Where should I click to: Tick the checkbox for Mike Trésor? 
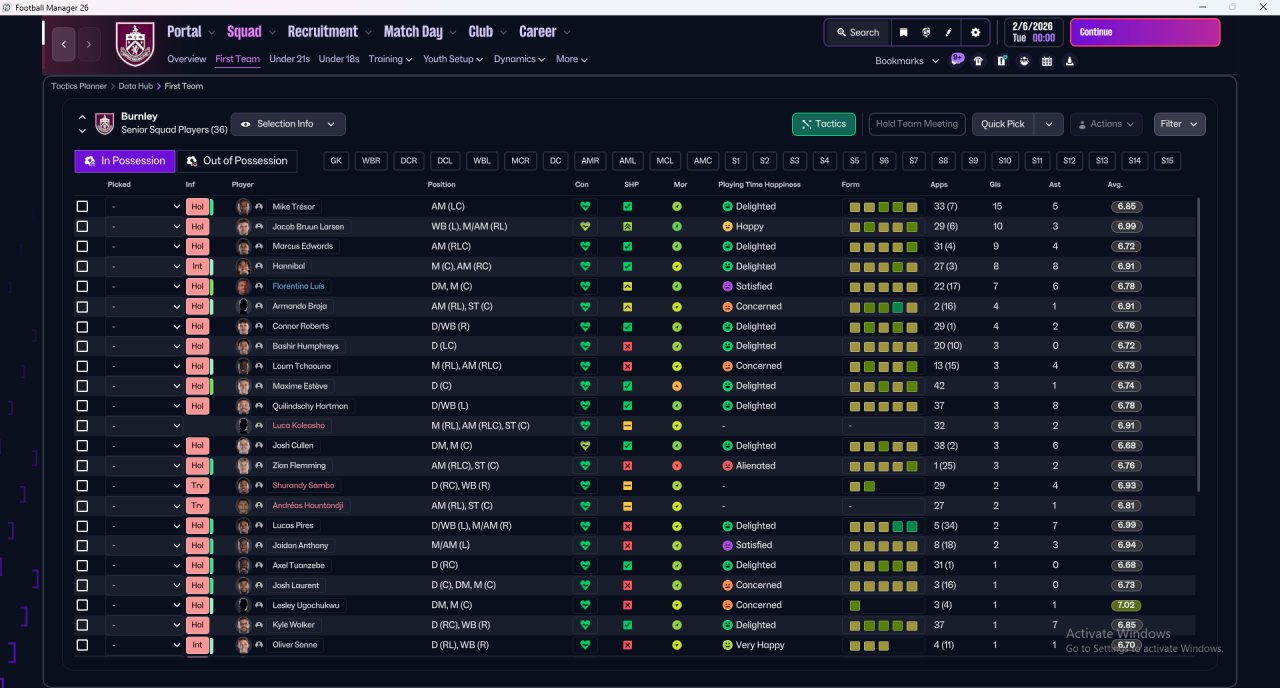(82, 207)
